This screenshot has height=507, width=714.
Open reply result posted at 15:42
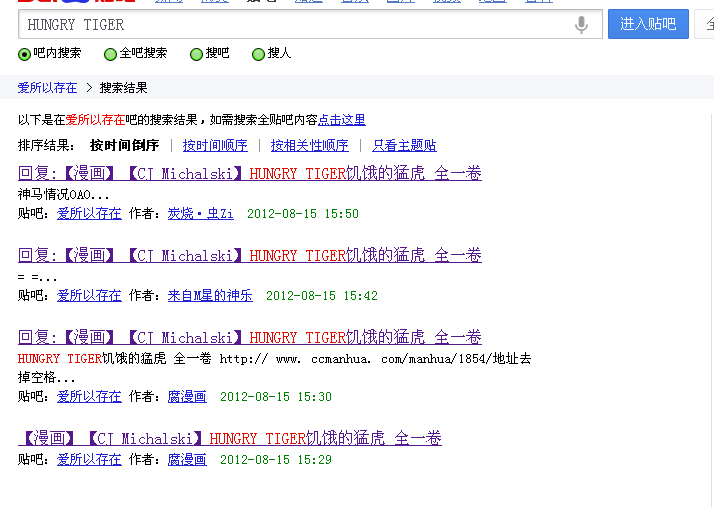tap(250, 255)
